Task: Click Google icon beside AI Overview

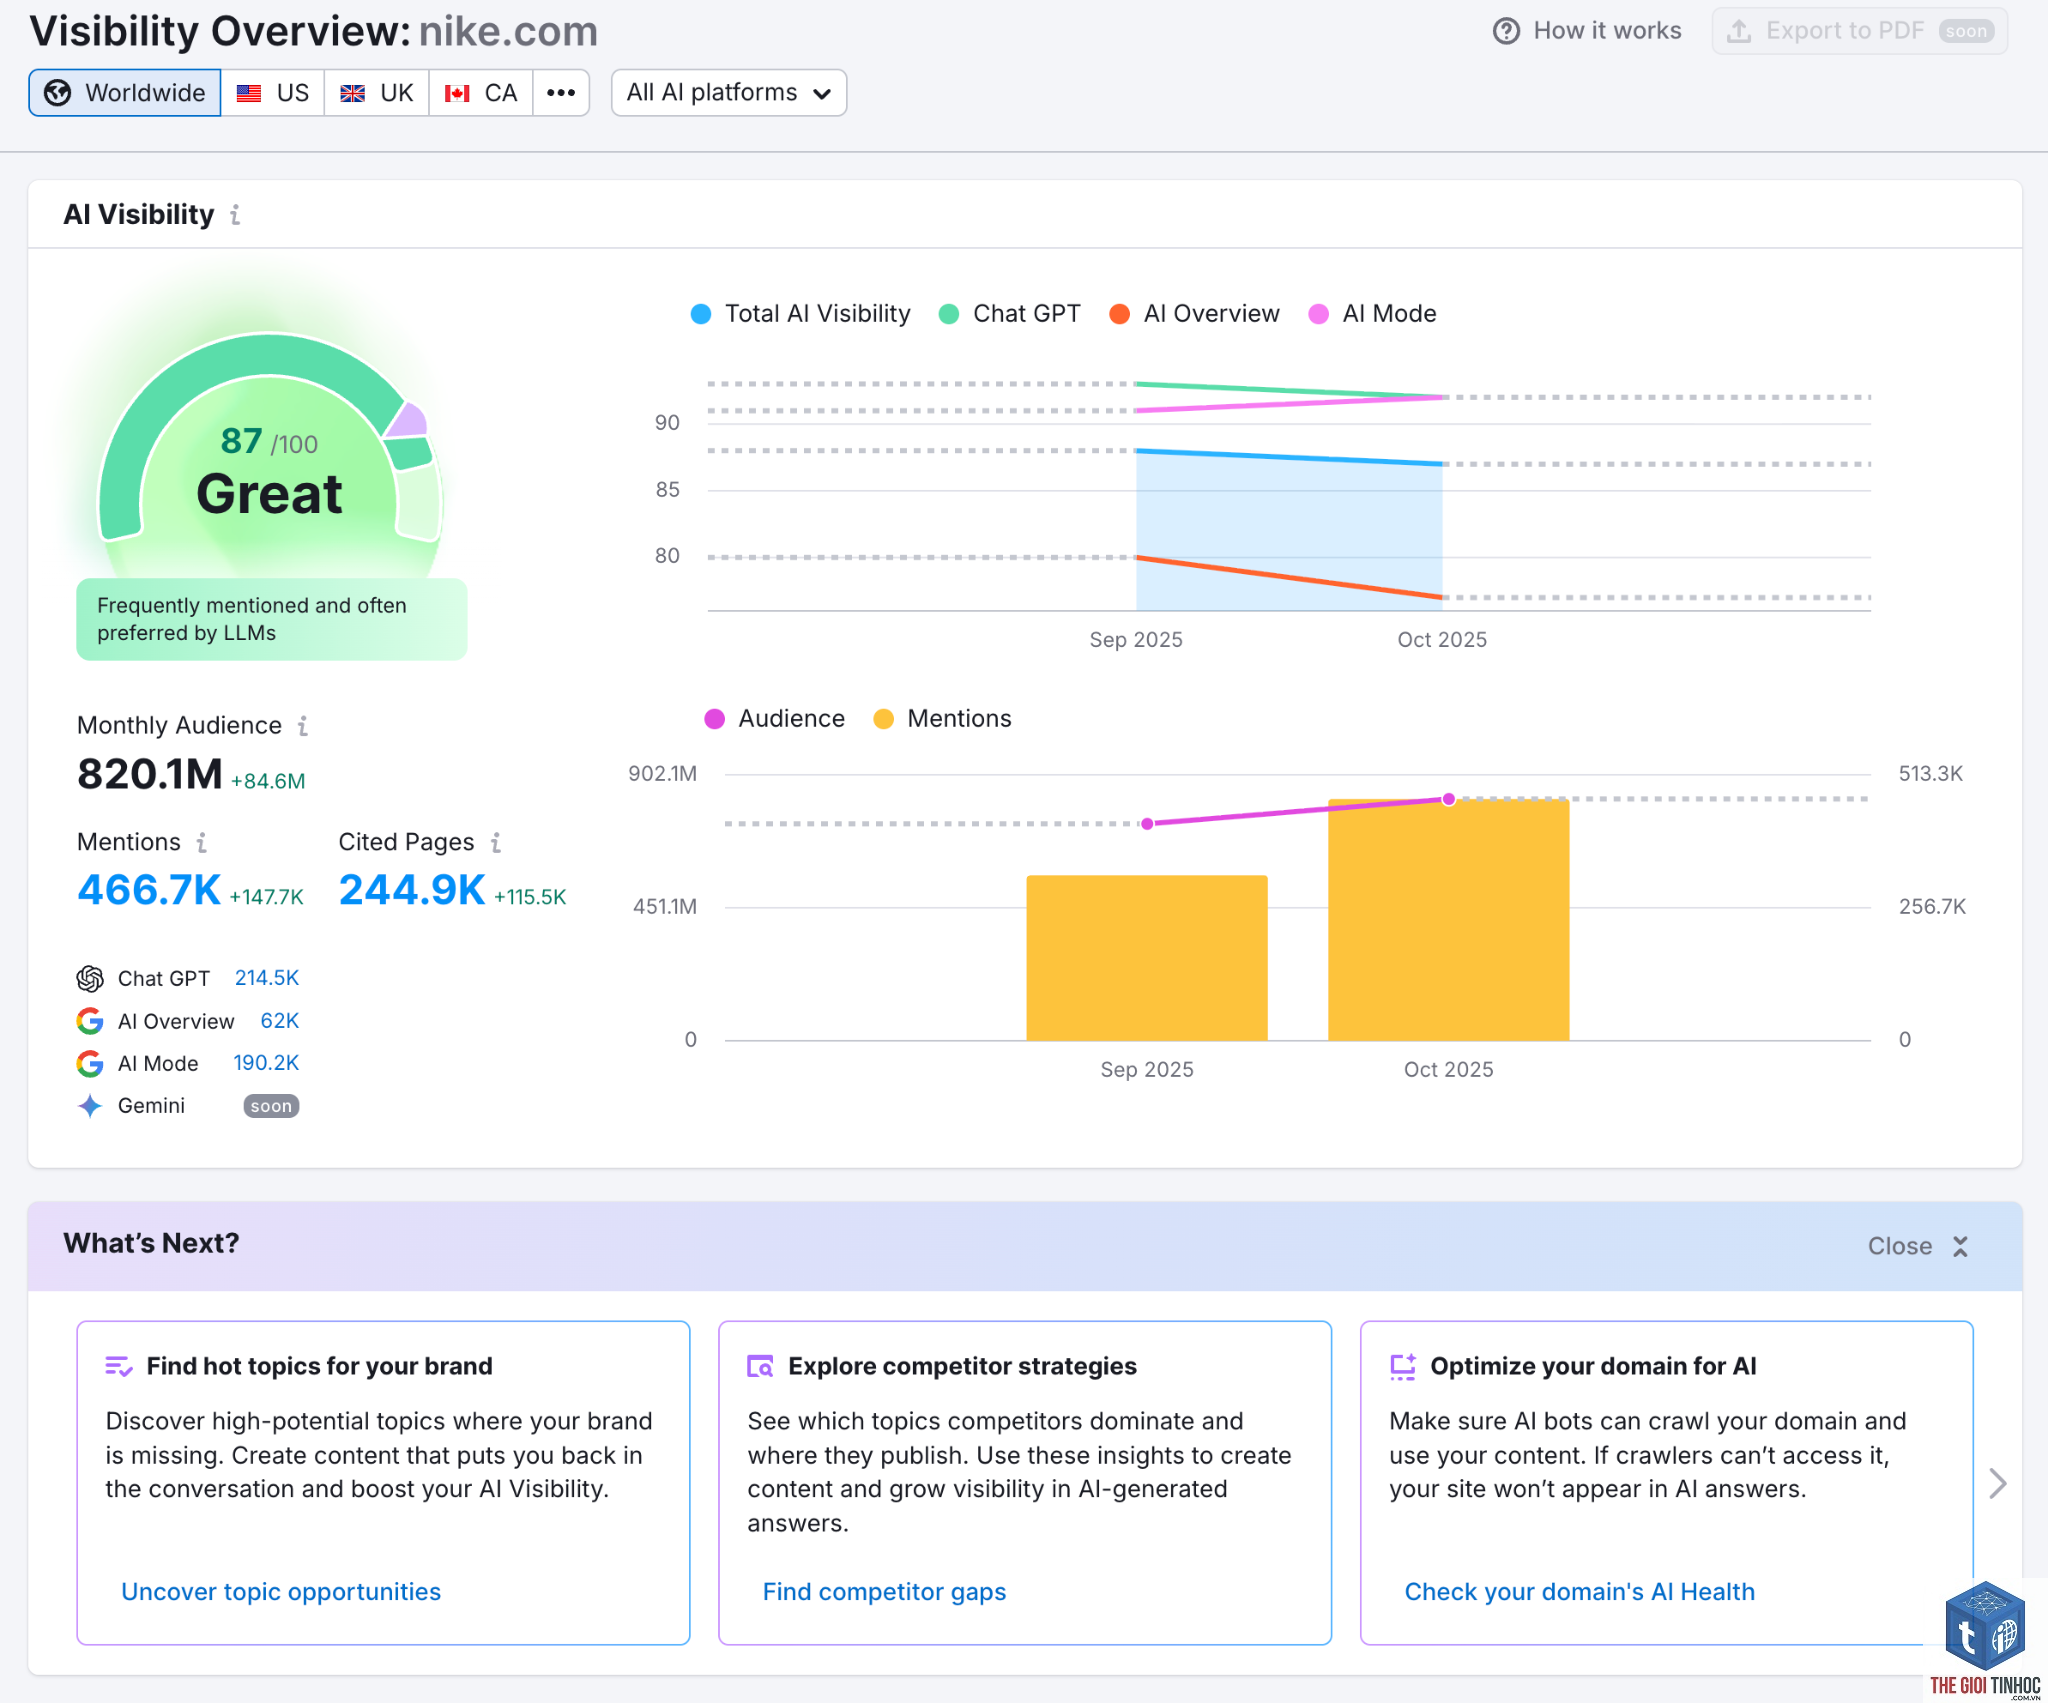Action: [90, 1021]
